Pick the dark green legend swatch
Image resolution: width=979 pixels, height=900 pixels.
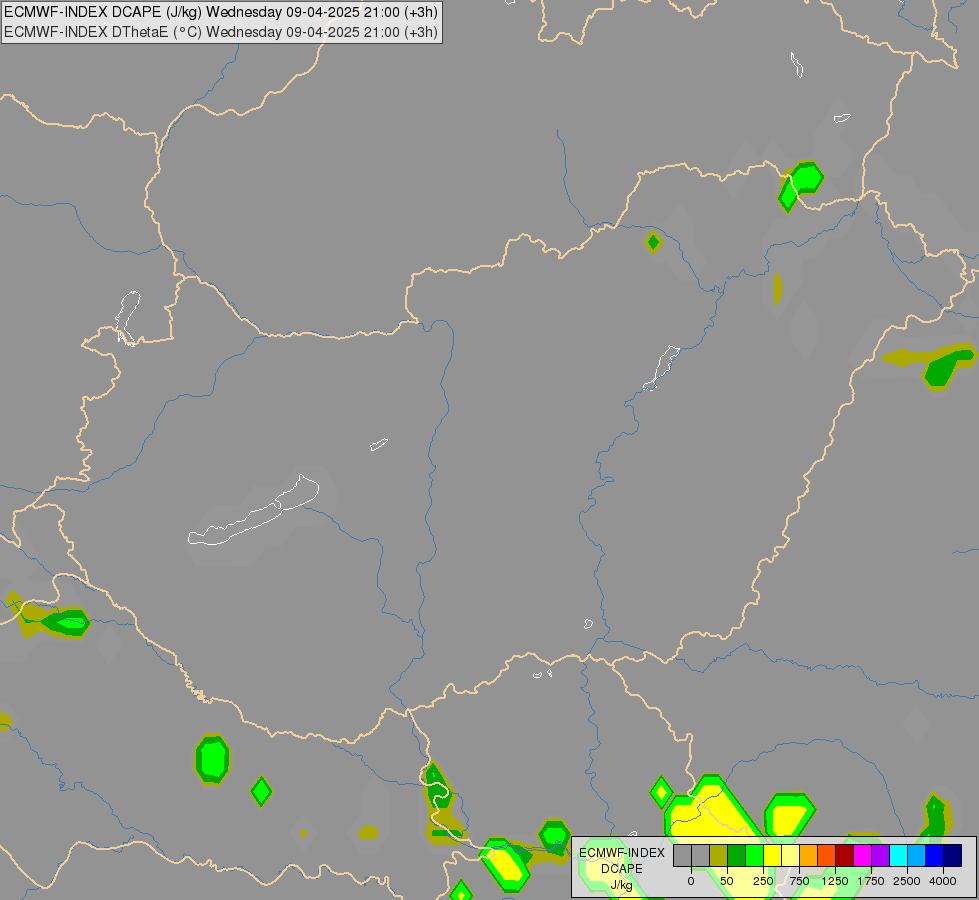pyautogui.click(x=736, y=855)
